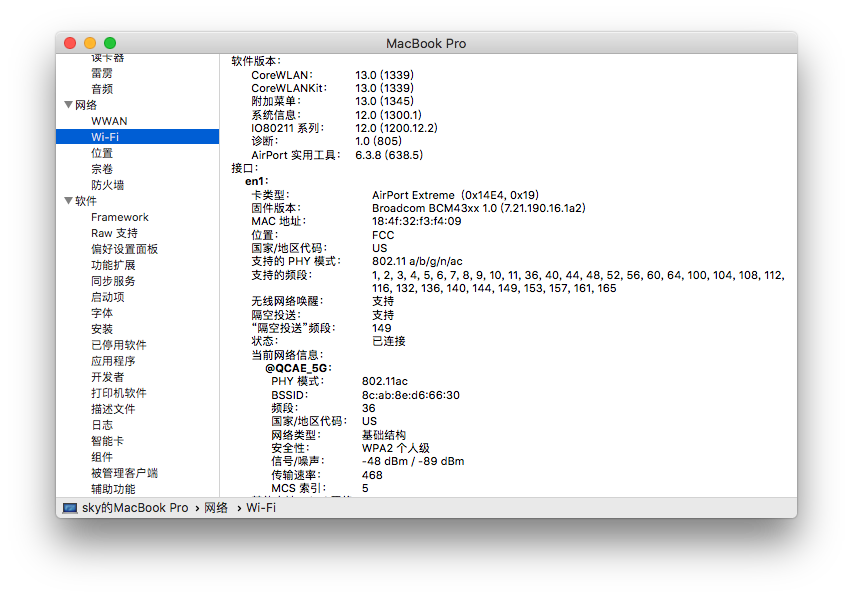
Task: Open 辅助功能 item
Action: tap(113, 489)
